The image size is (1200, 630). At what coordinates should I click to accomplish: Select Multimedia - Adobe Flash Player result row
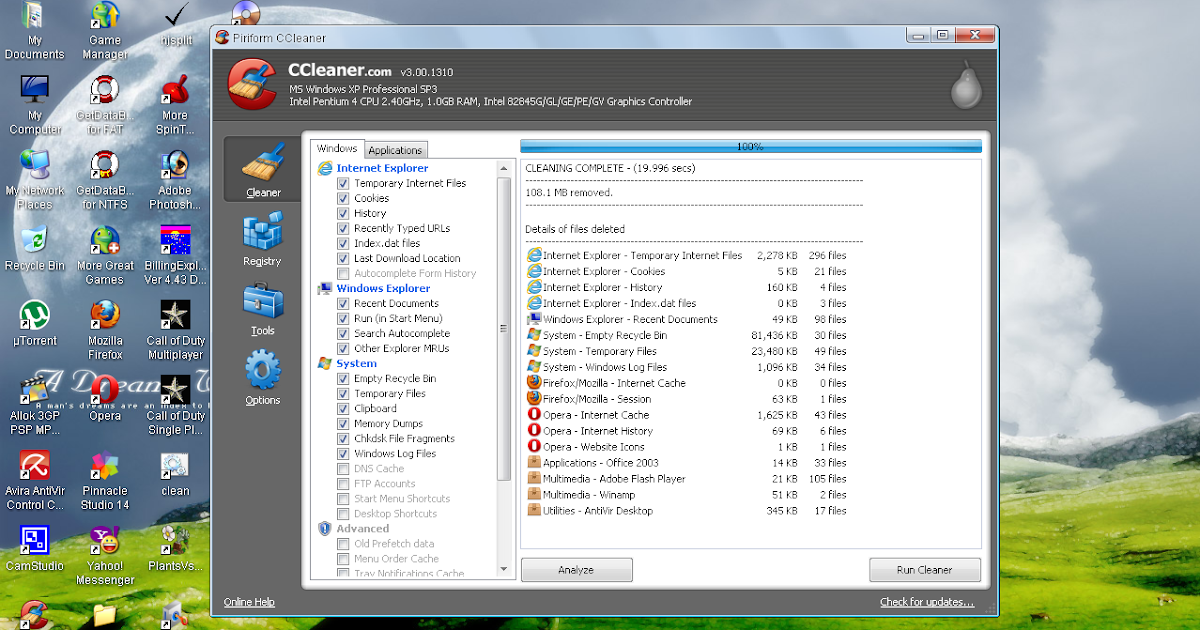(687, 479)
